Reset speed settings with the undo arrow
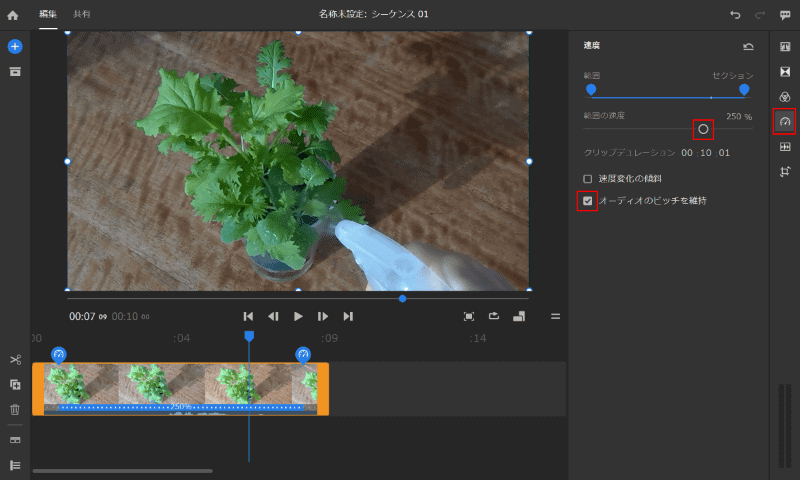 coord(748,46)
